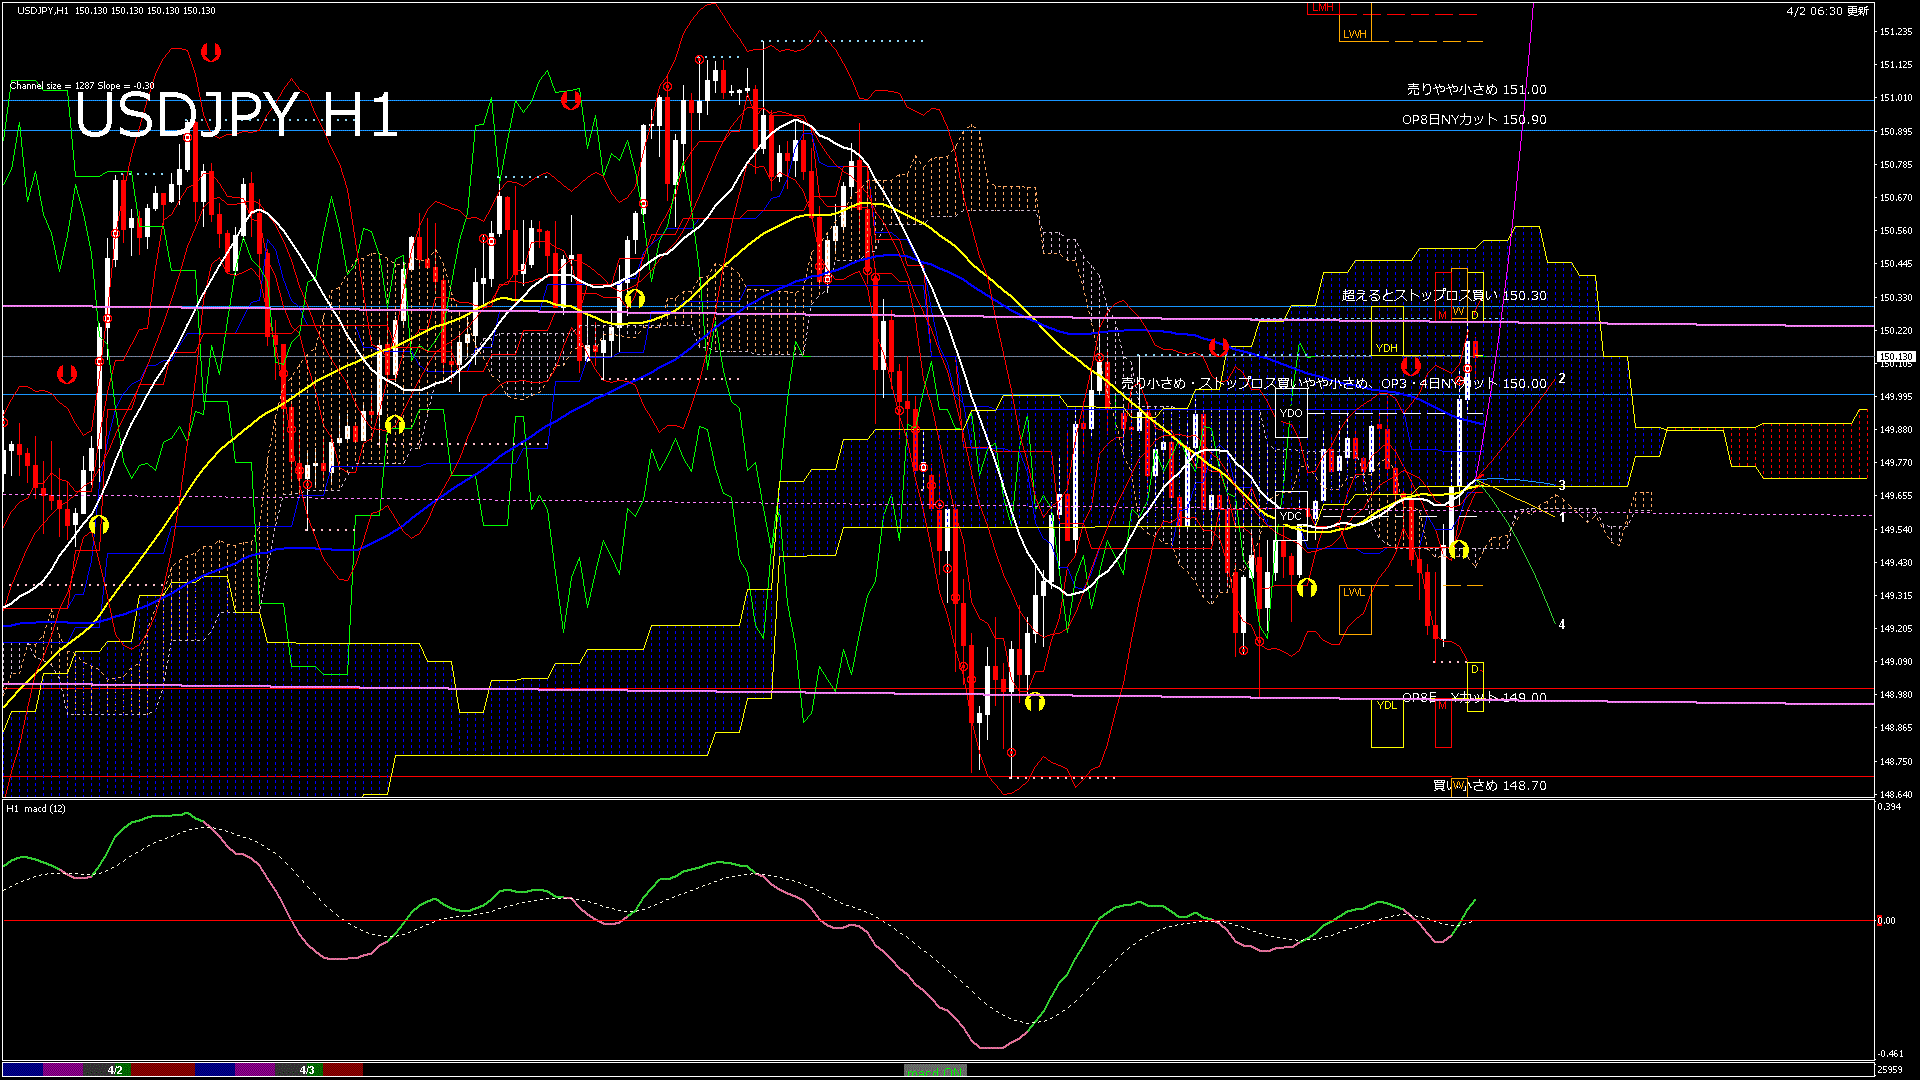The width and height of the screenshot is (1920, 1080).
Task: Click the YDC yesterday-close marker box
Action: point(1291,516)
